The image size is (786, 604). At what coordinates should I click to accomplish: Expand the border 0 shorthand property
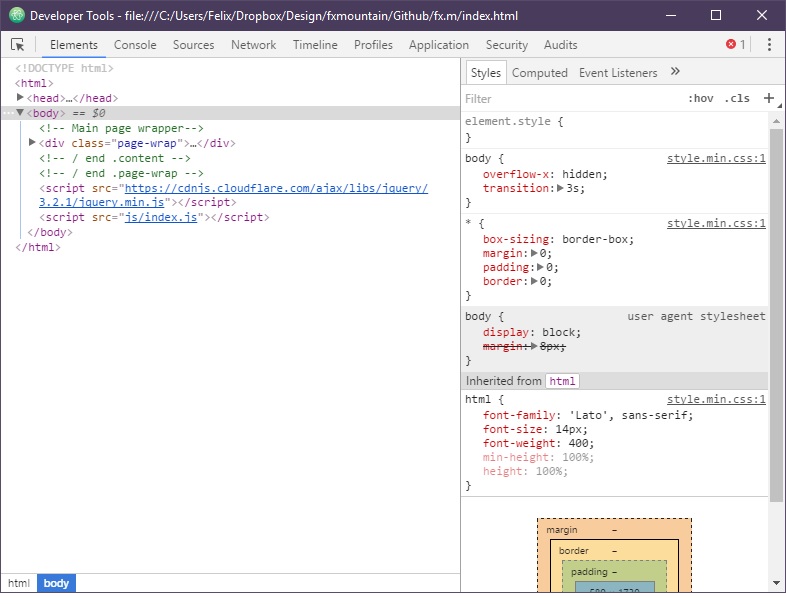tap(534, 281)
